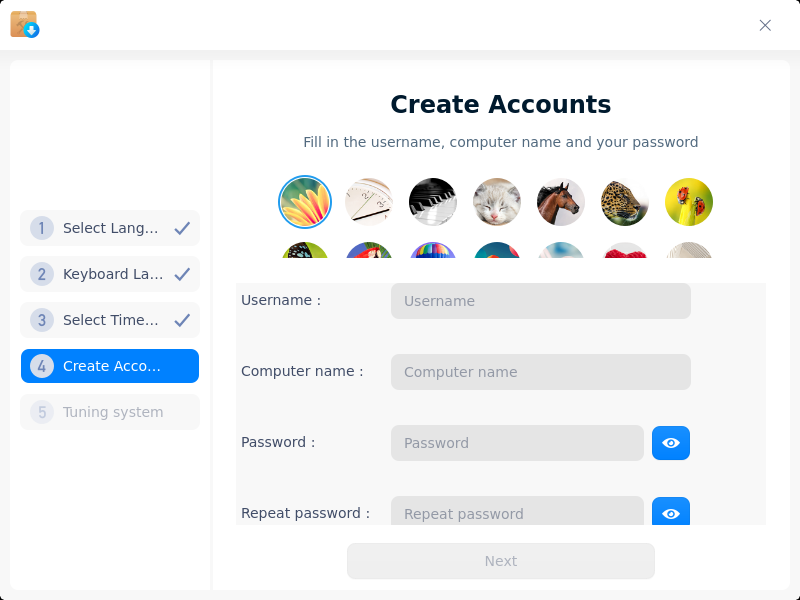Viewport: 800px width, 600px height.
Task: Pick the piano keys avatar
Action: 433,202
